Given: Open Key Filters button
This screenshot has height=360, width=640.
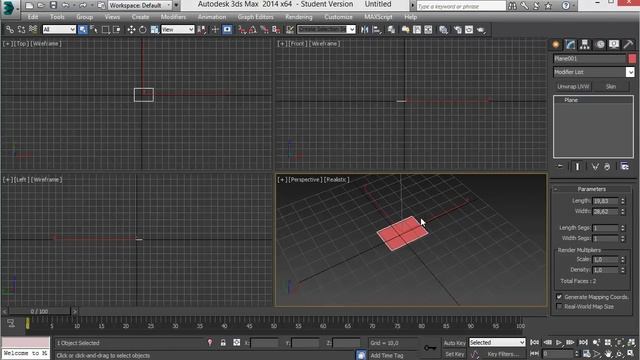Looking at the screenshot, I should [x=502, y=354].
